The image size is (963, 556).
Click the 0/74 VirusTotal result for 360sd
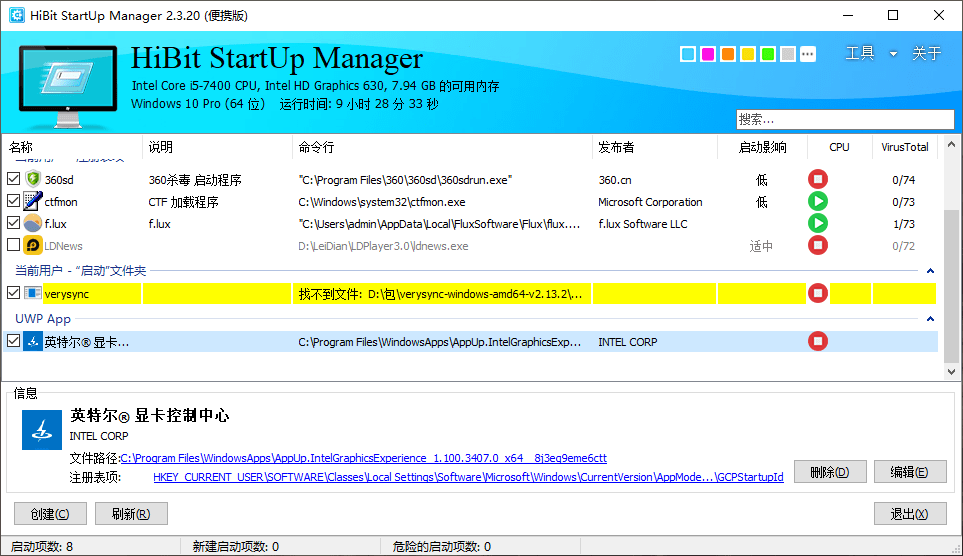(x=903, y=180)
